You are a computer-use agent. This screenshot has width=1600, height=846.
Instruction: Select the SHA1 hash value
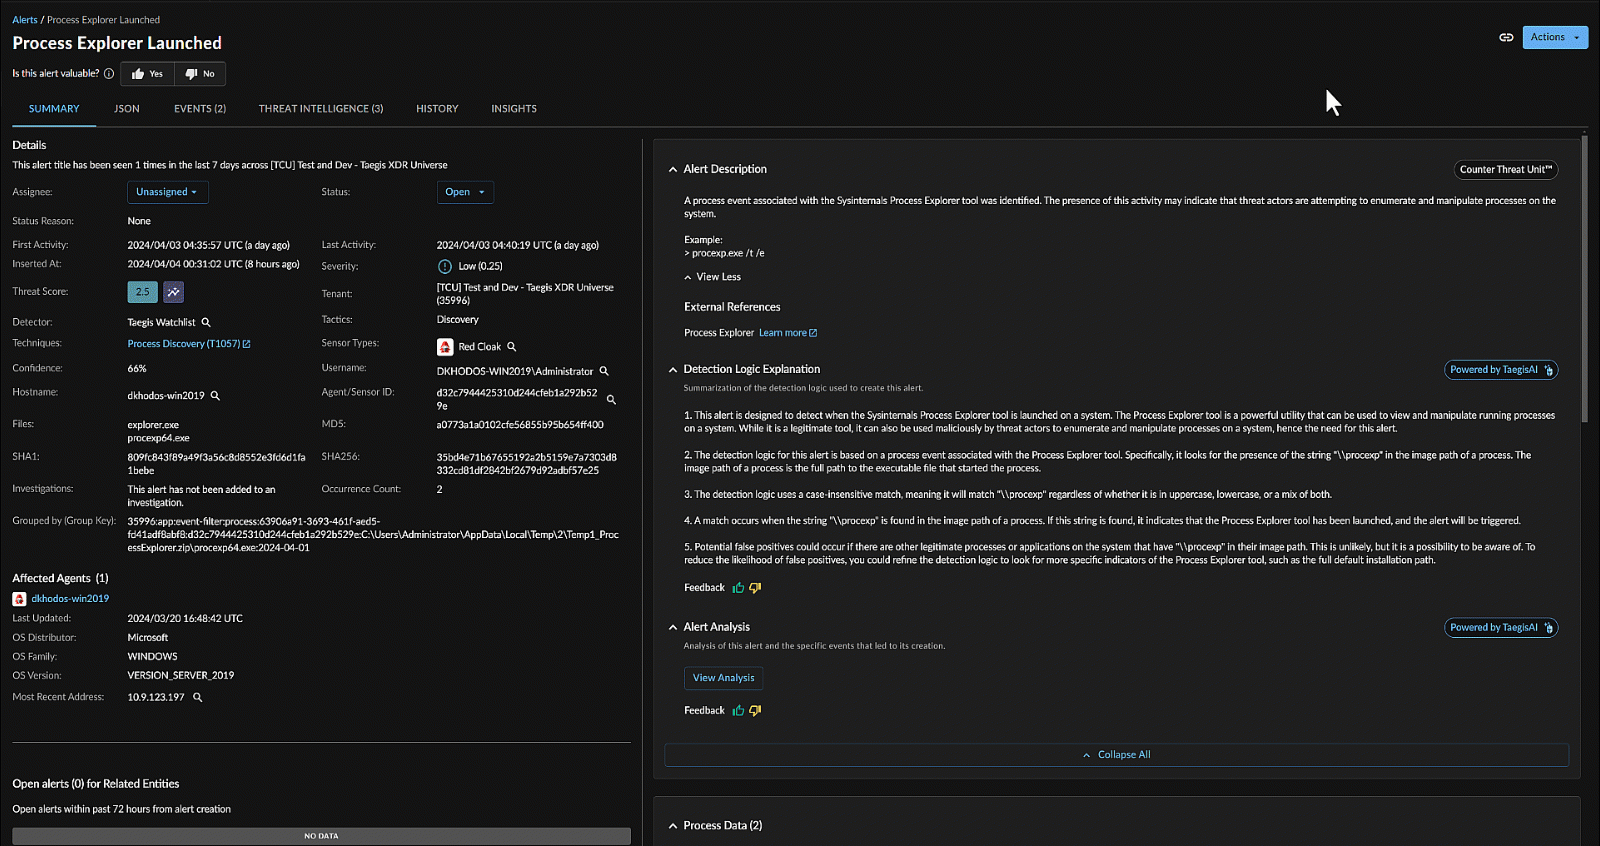[216, 464]
